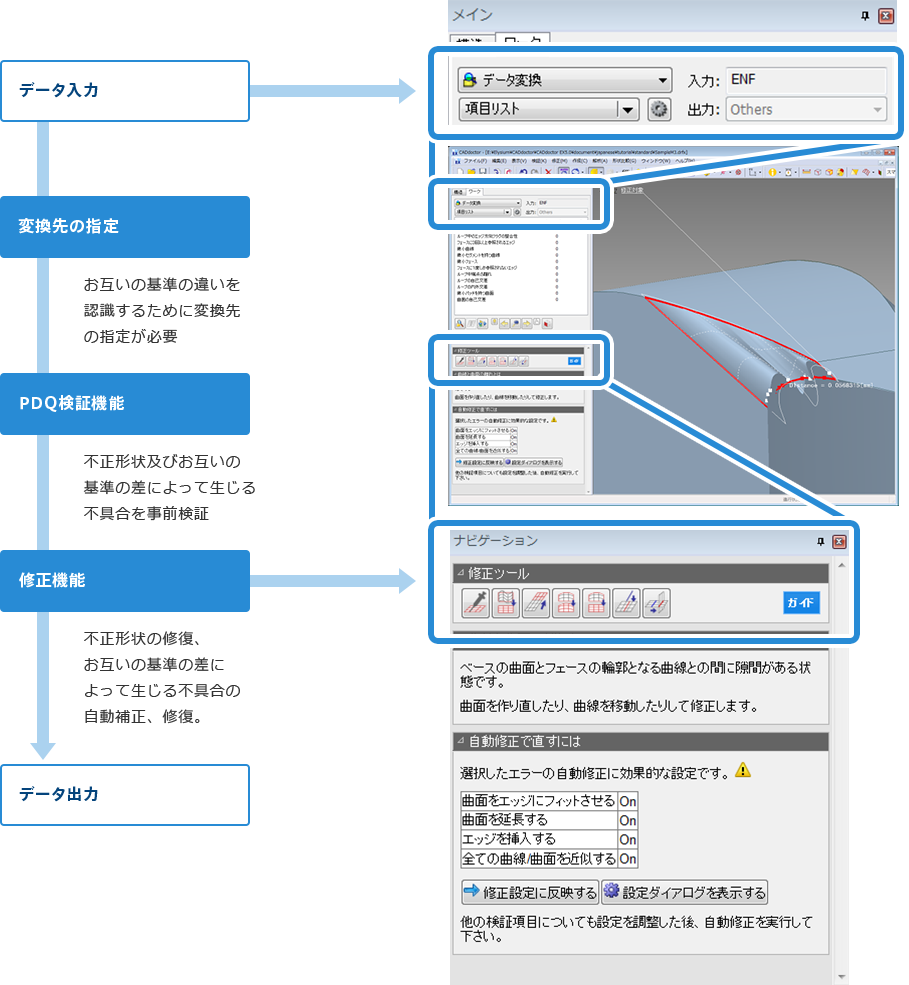
Task: Close the メイン panel
Action: pos(886,16)
